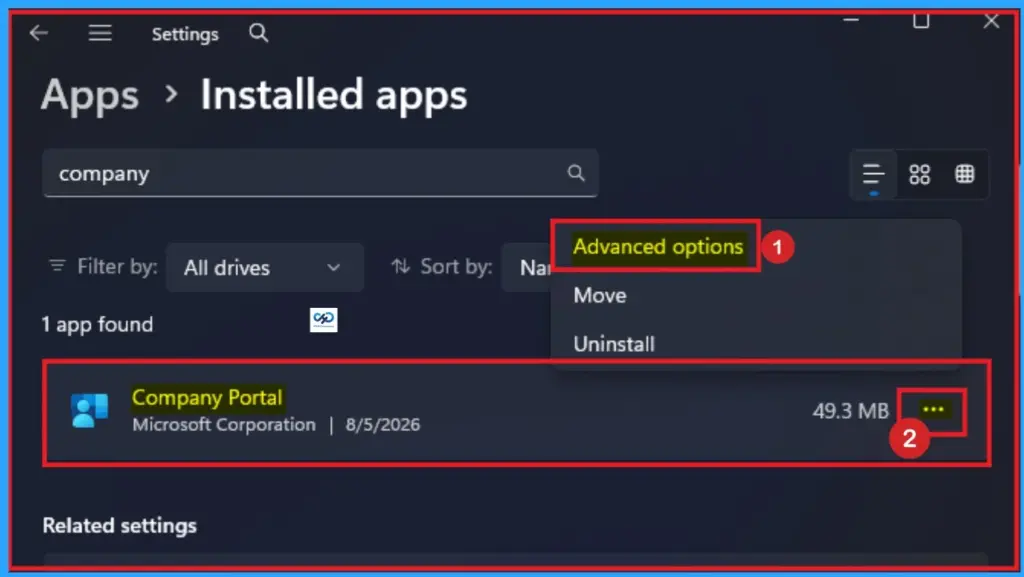Choose Move in the context menu
The width and height of the screenshot is (1024, 577).
tap(600, 296)
